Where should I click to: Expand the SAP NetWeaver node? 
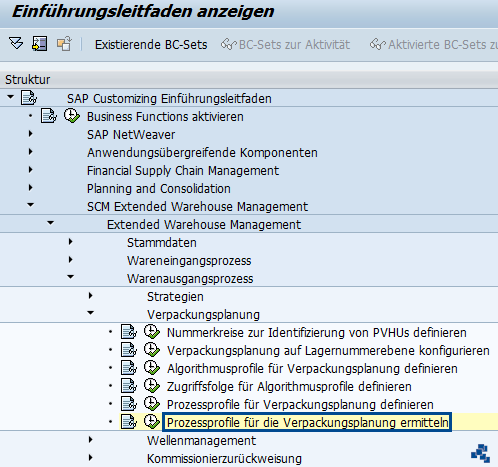(30, 134)
